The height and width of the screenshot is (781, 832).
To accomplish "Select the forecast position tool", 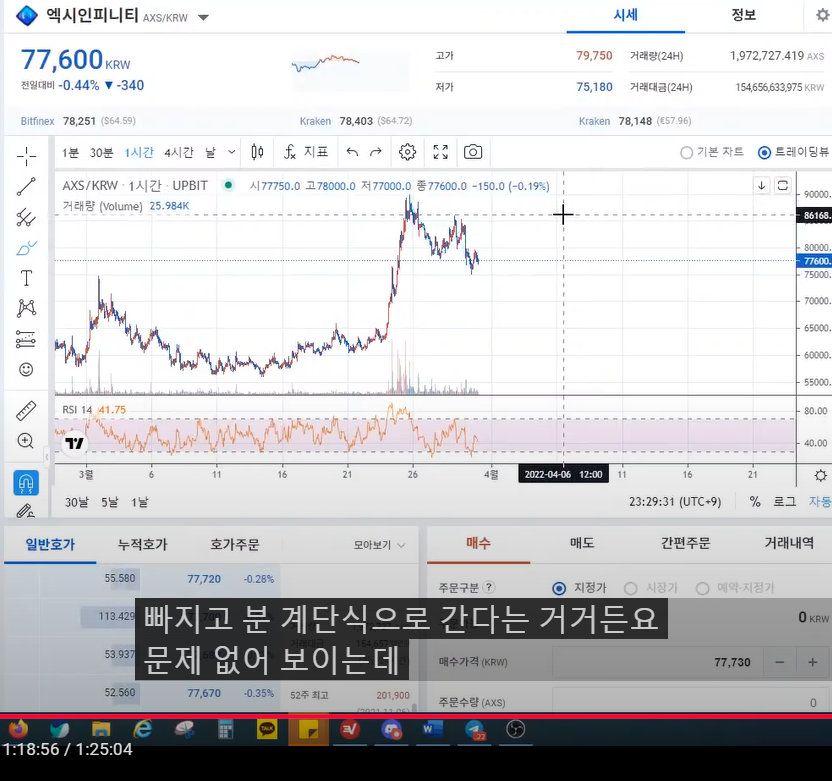I will [x=26, y=339].
